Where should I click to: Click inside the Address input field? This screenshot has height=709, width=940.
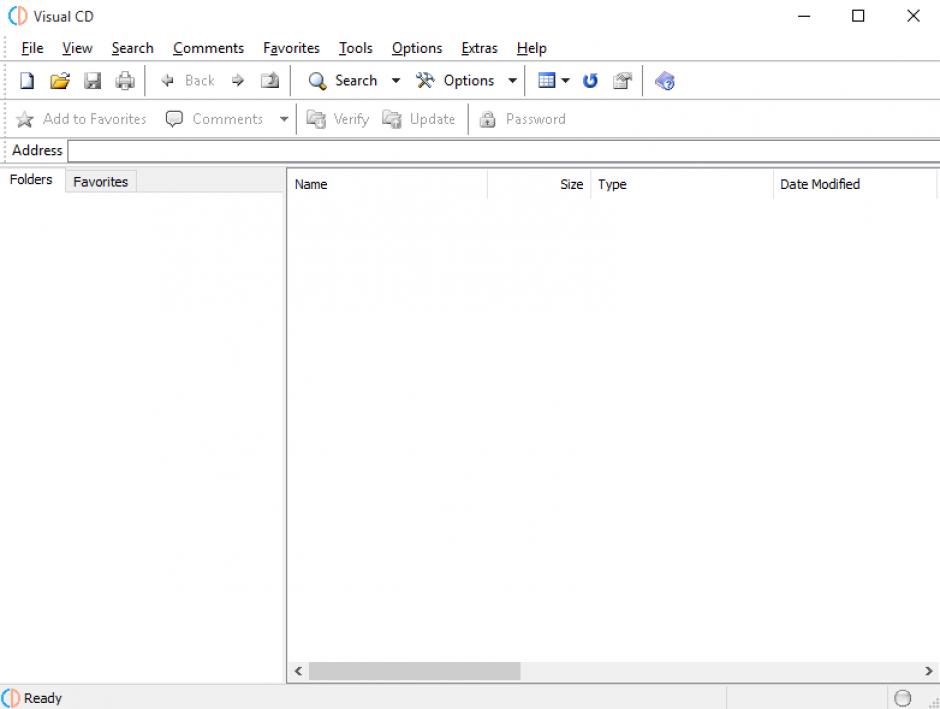coord(504,150)
